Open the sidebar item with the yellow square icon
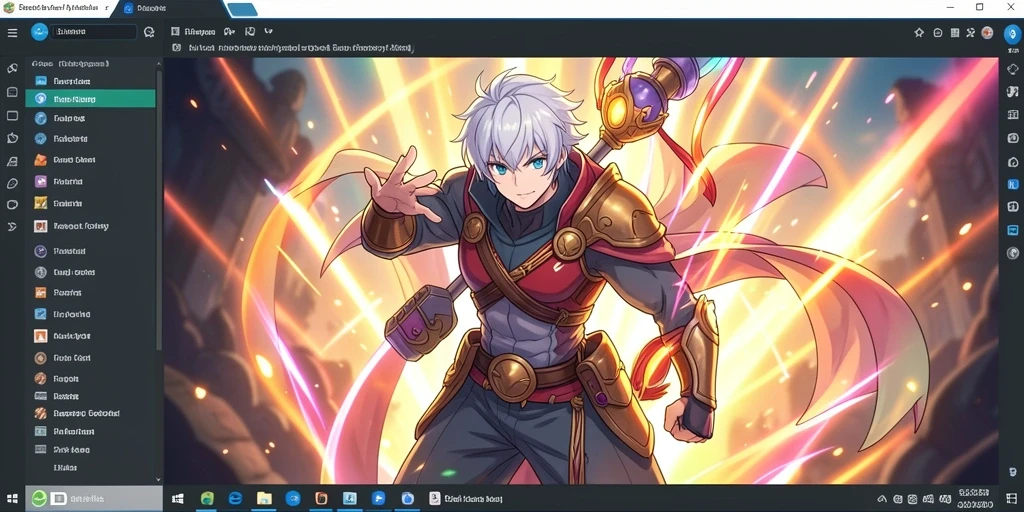Viewport: 1024px width, 512px height. (40, 203)
